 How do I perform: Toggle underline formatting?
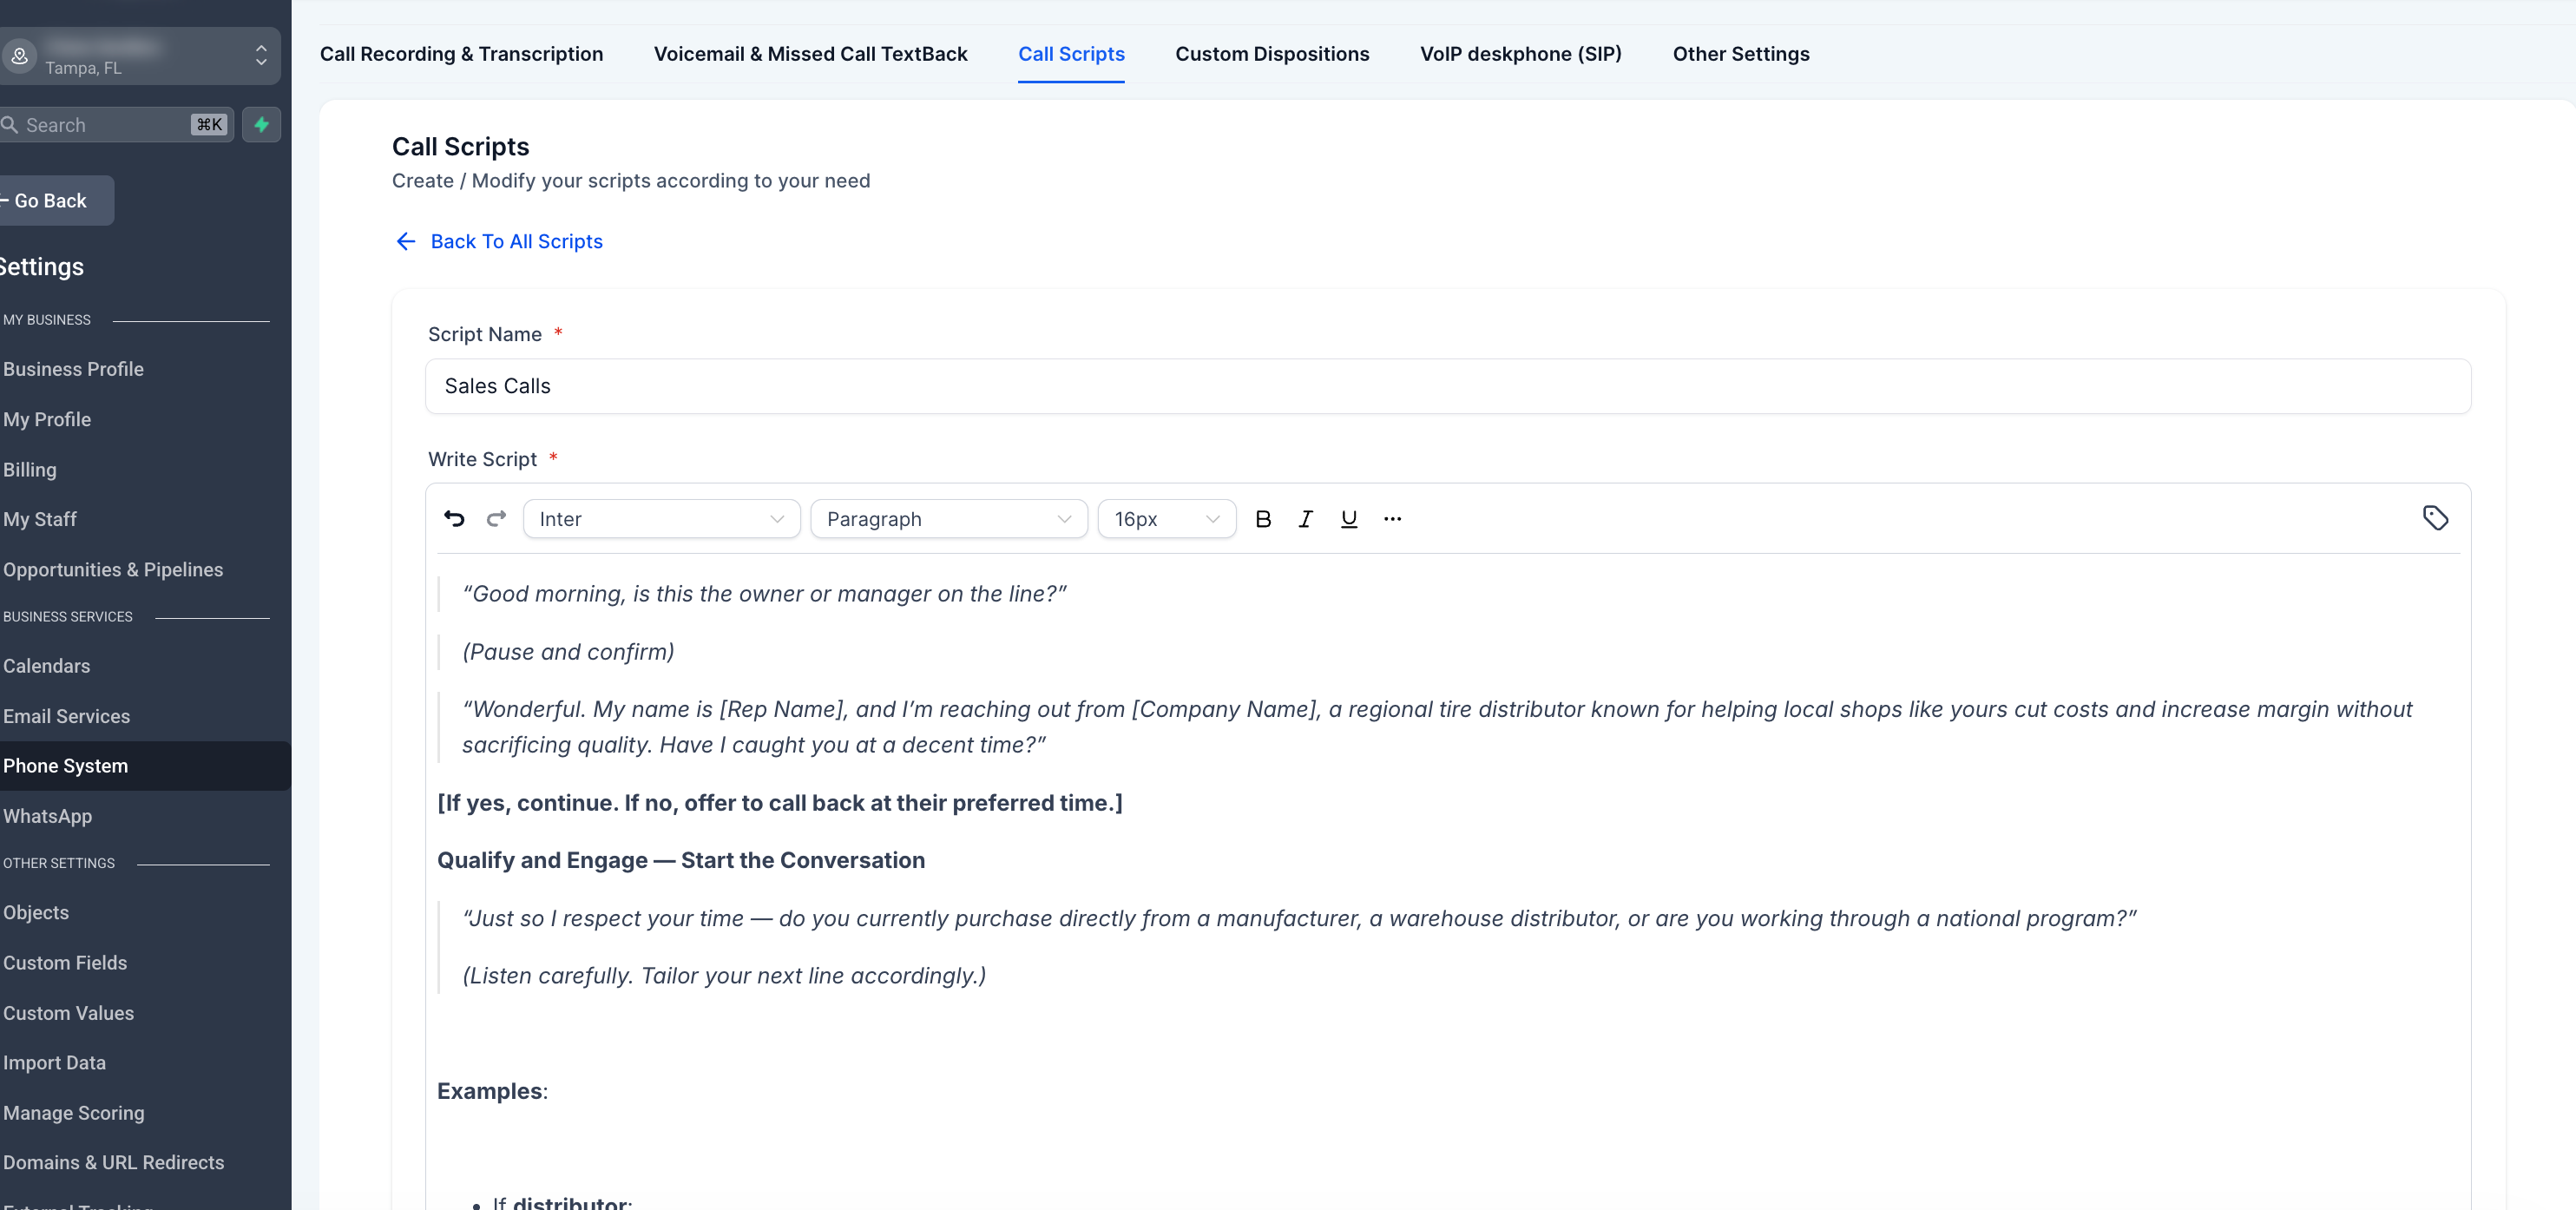tap(1349, 518)
